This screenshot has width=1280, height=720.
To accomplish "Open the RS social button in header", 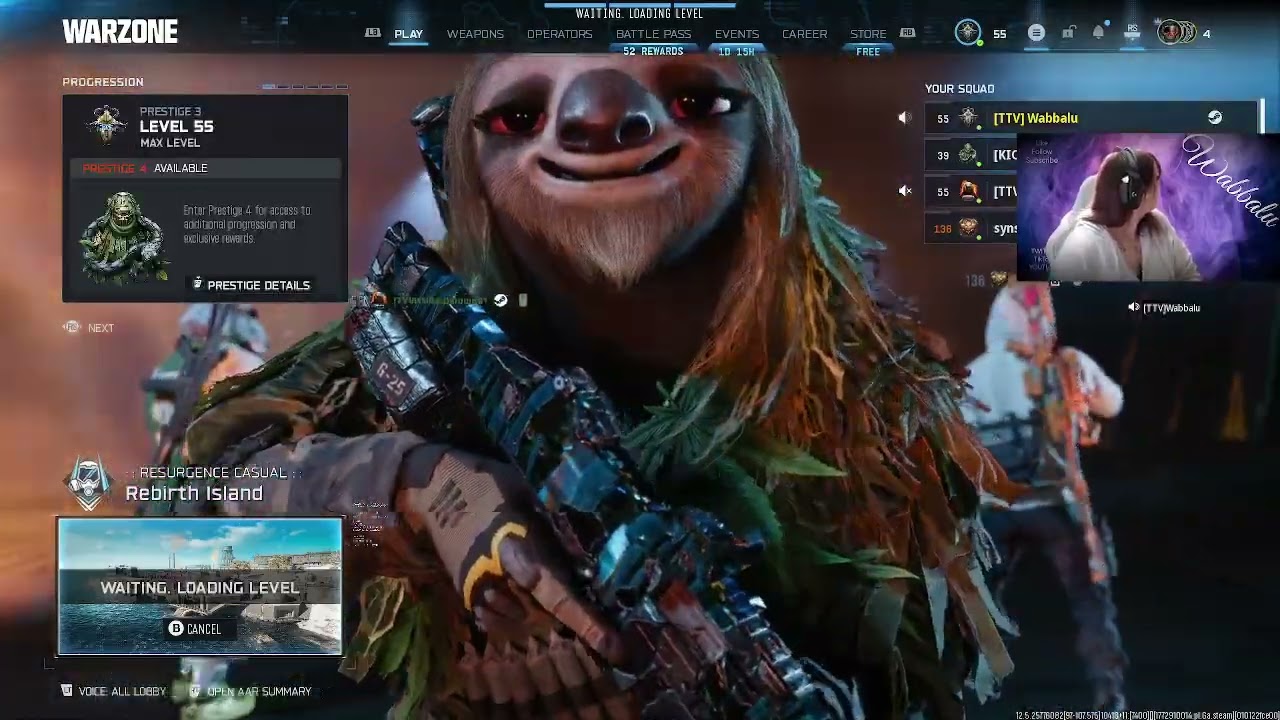I will (1132, 33).
